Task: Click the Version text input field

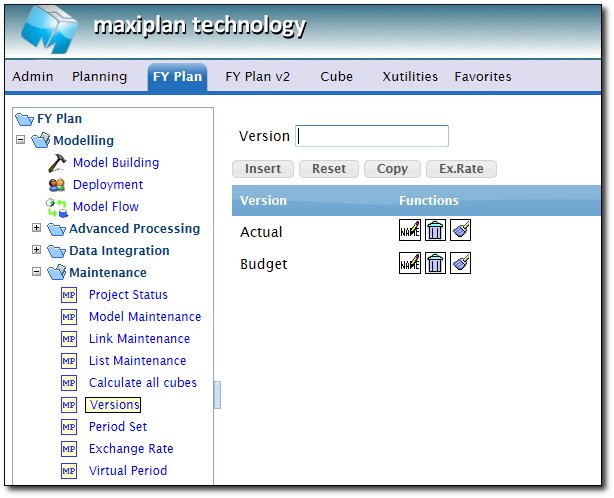Action: (x=373, y=136)
